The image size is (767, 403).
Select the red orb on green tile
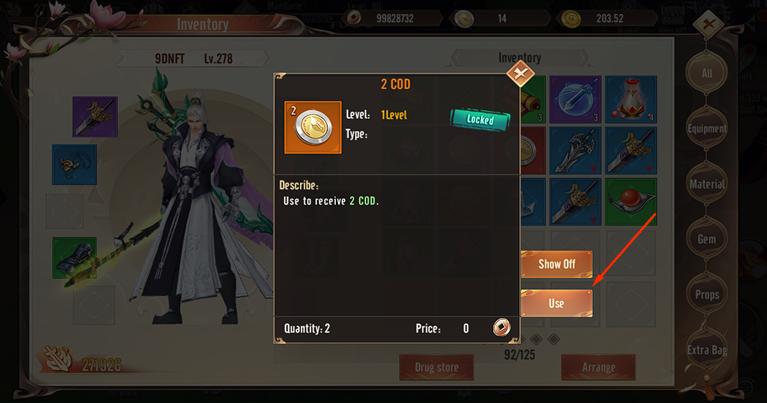[x=631, y=202]
